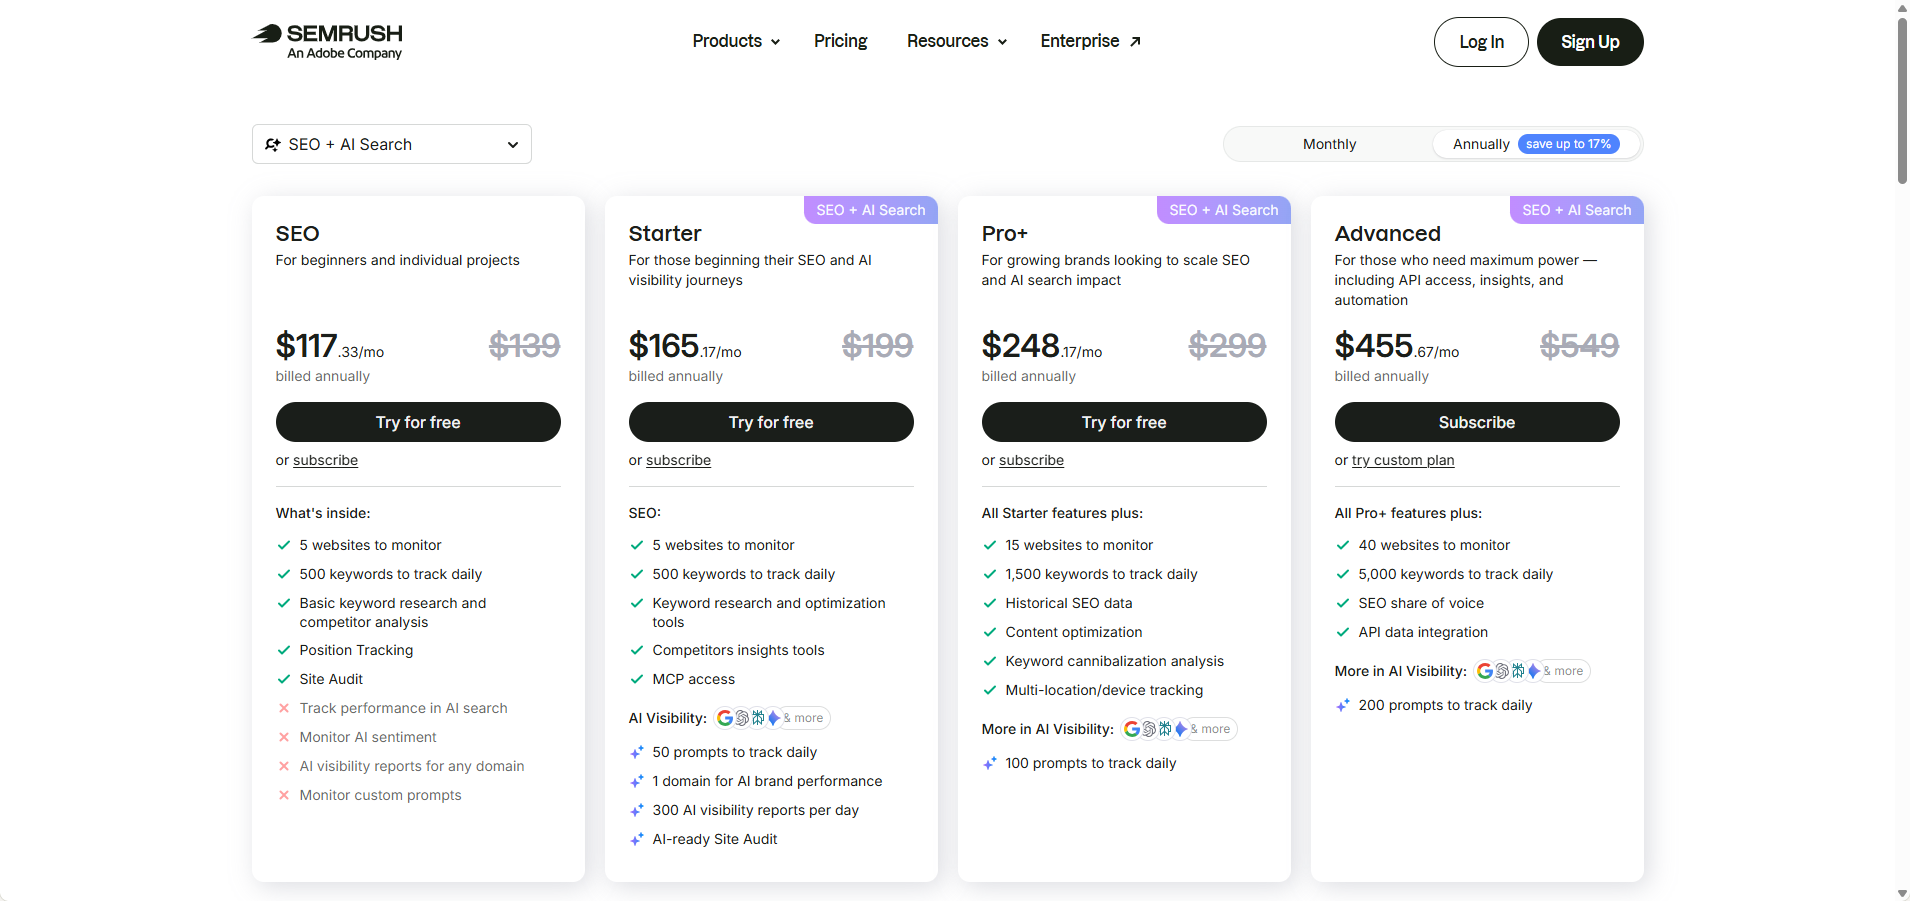
Task: Click ChatGPT icon in Starter AI Visibility
Action: pyautogui.click(x=742, y=718)
